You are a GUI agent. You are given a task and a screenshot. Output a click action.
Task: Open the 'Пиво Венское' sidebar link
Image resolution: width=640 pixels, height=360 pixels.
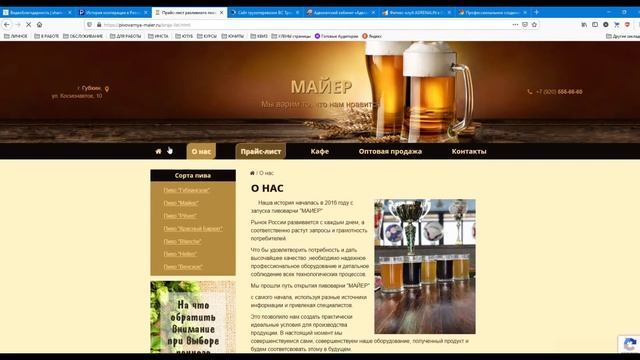pos(183,267)
